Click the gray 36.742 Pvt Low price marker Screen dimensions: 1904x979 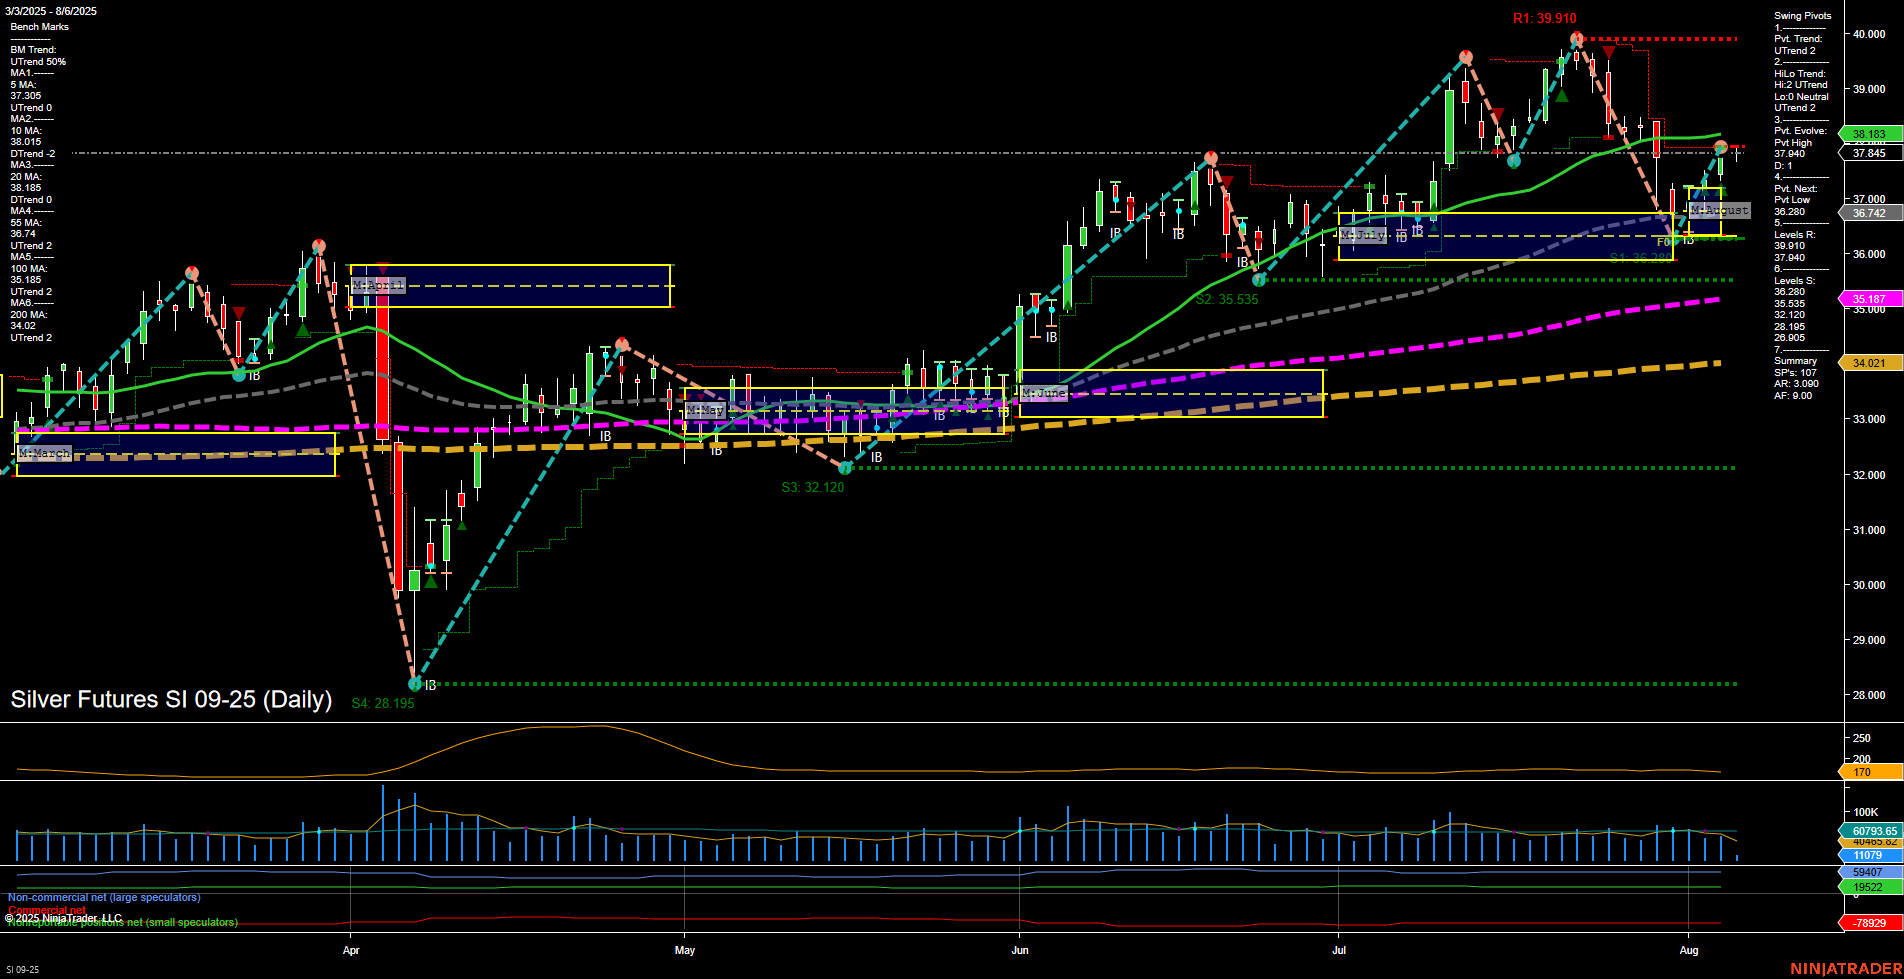coord(1868,212)
